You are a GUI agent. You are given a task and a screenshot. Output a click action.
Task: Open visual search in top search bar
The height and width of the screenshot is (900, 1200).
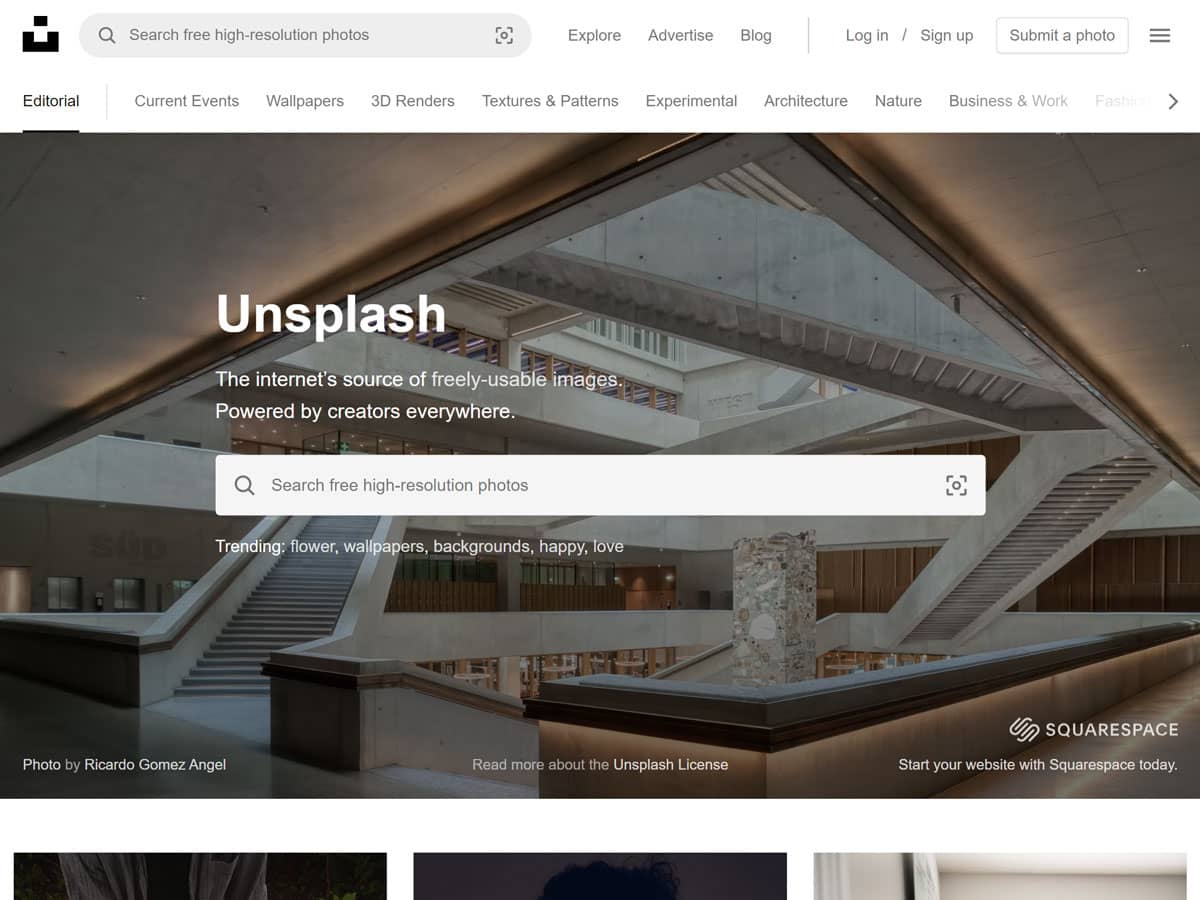point(504,35)
